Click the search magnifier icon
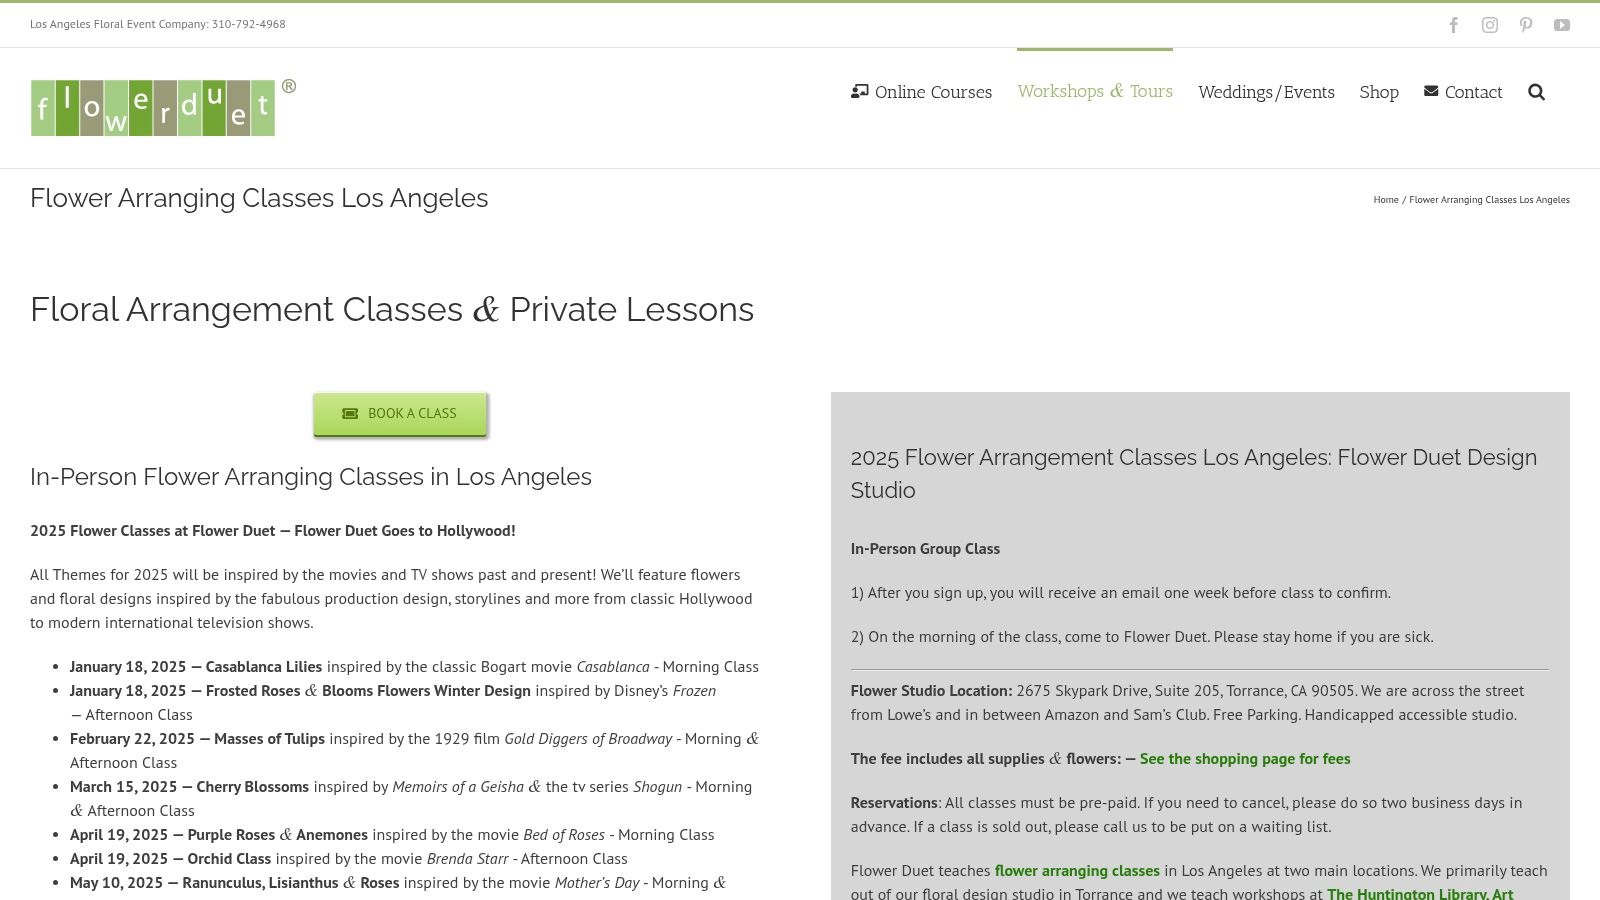Image resolution: width=1600 pixels, height=900 pixels. pyautogui.click(x=1537, y=92)
